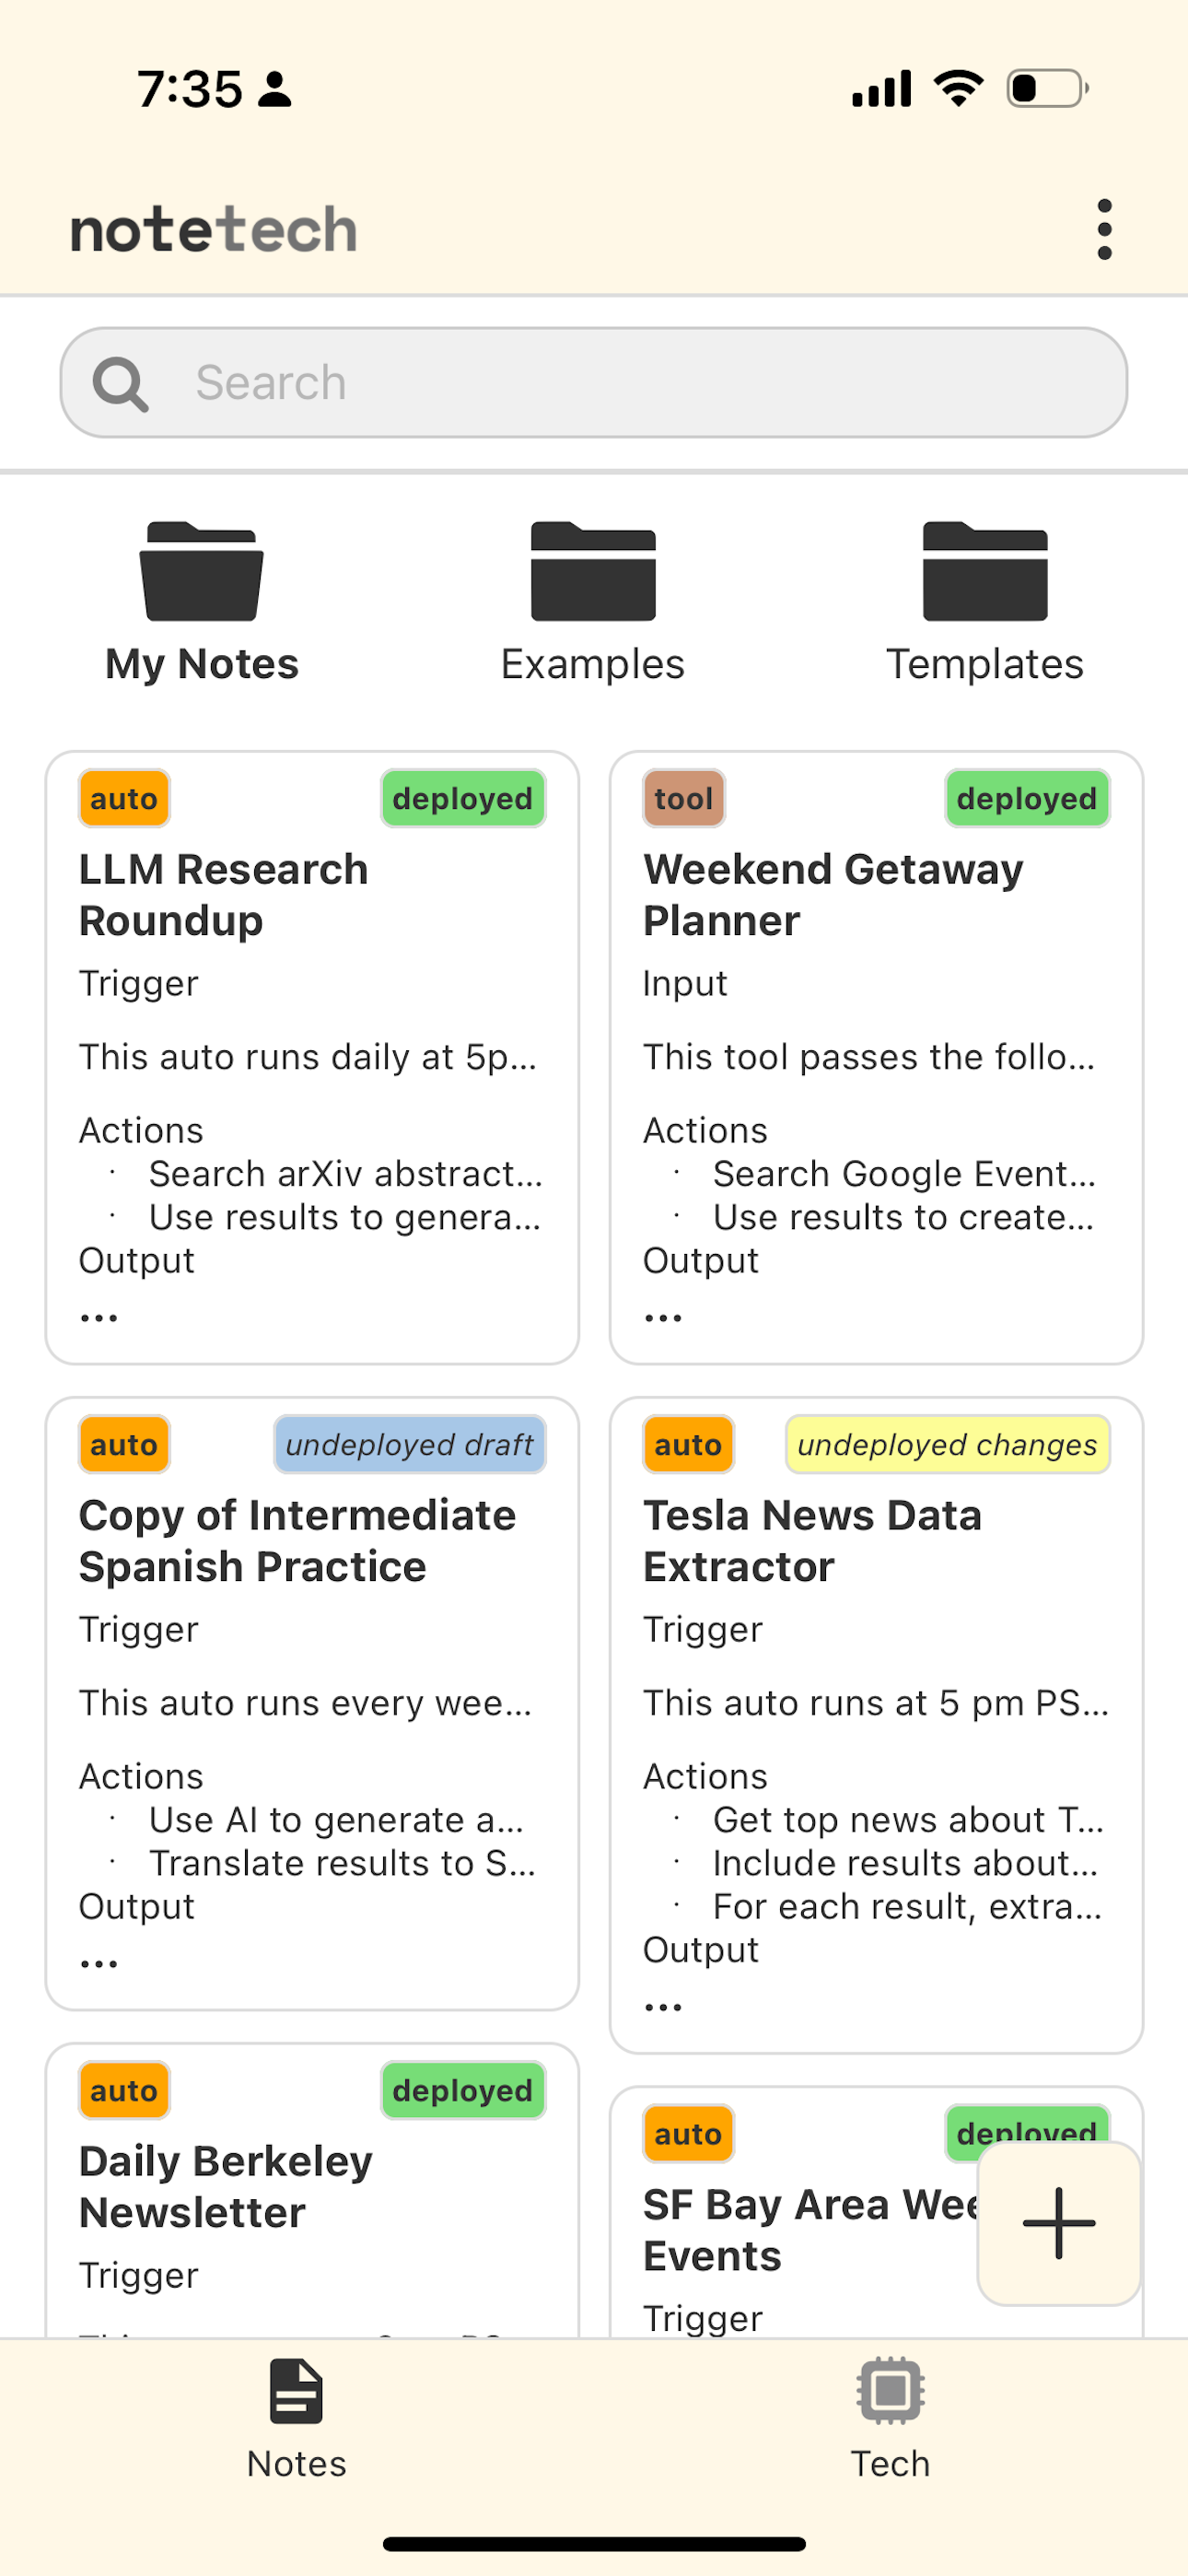Open the Weekend Getaway Planner note

point(832,894)
